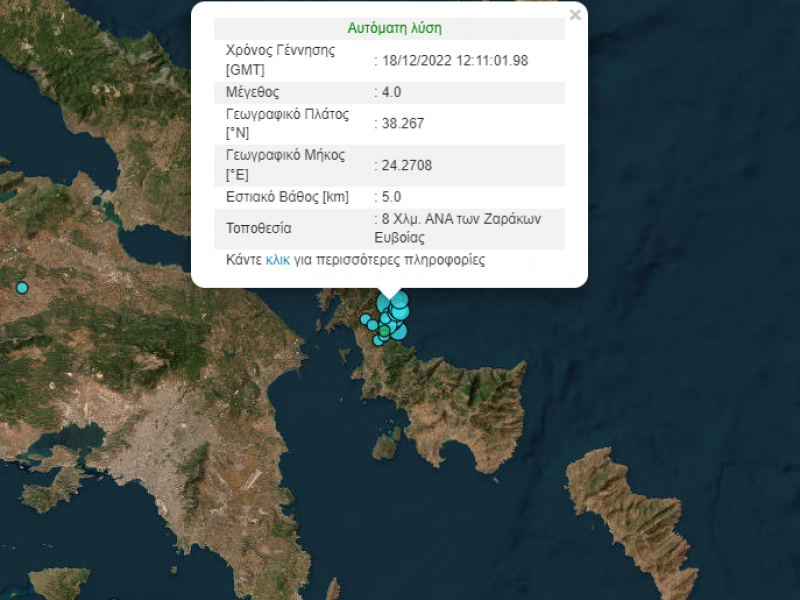This screenshot has width=800, height=600.
Task: Select the leftmost cyan marker in the cluster
Action: (365, 320)
